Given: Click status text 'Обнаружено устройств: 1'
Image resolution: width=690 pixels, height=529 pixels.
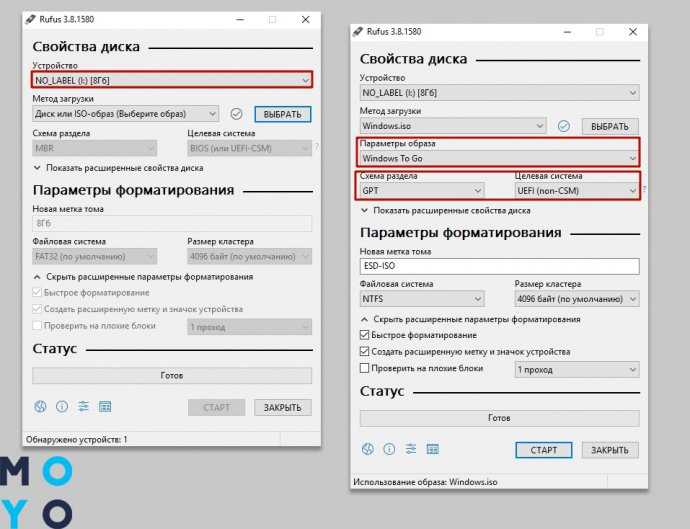Looking at the screenshot, I should coord(77,439).
